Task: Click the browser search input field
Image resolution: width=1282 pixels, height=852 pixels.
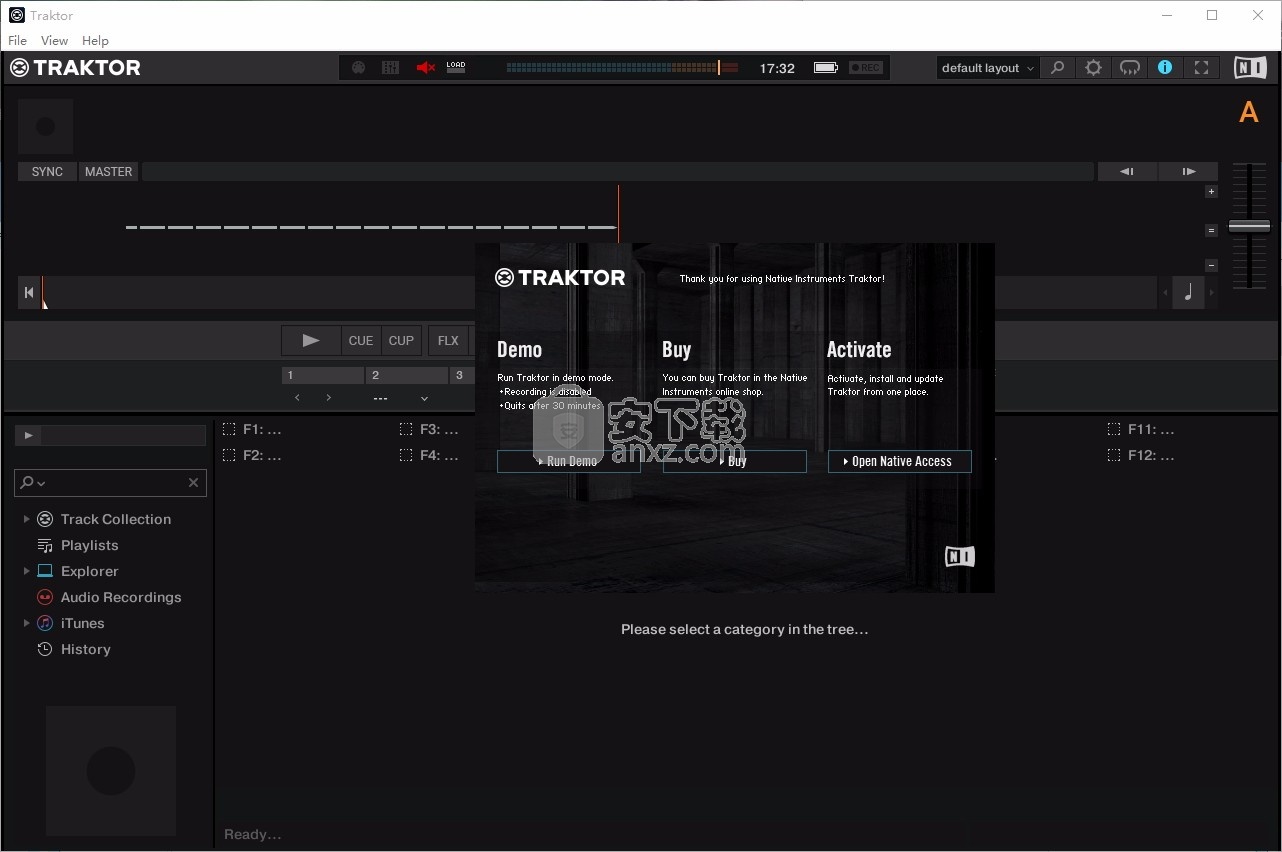Action: coord(110,482)
